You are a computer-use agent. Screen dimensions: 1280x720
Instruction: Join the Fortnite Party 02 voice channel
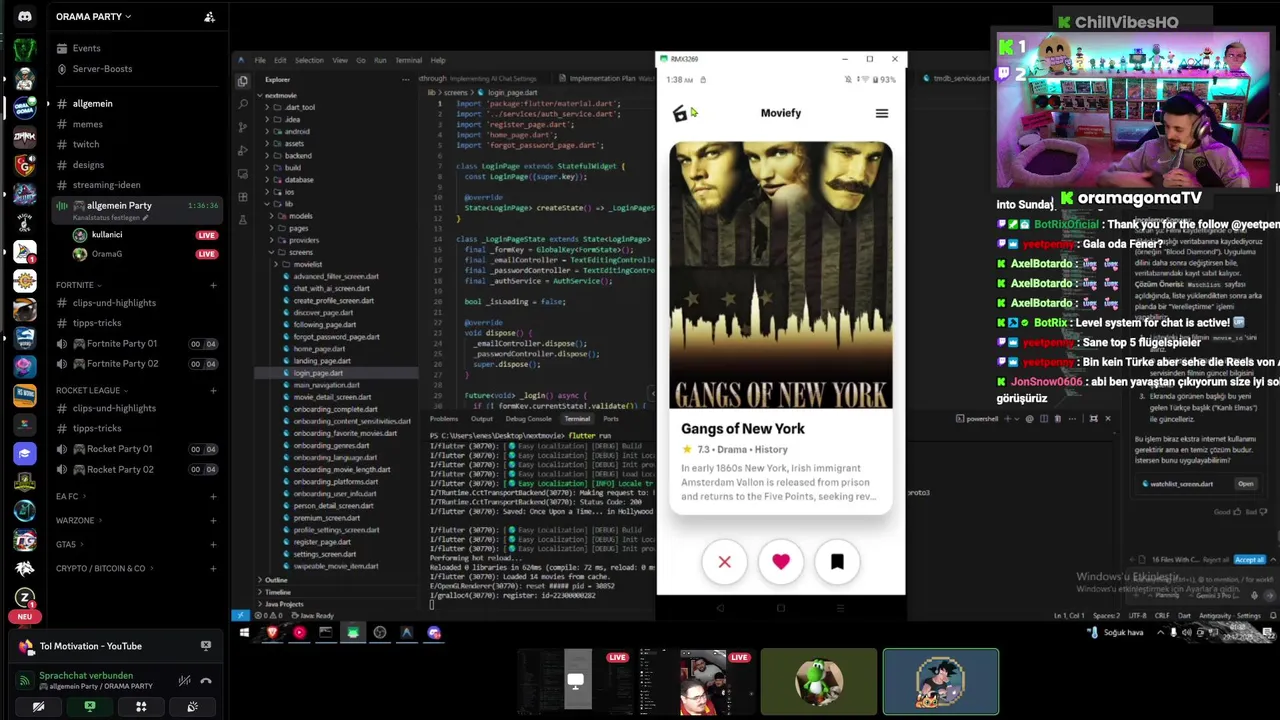click(121, 364)
